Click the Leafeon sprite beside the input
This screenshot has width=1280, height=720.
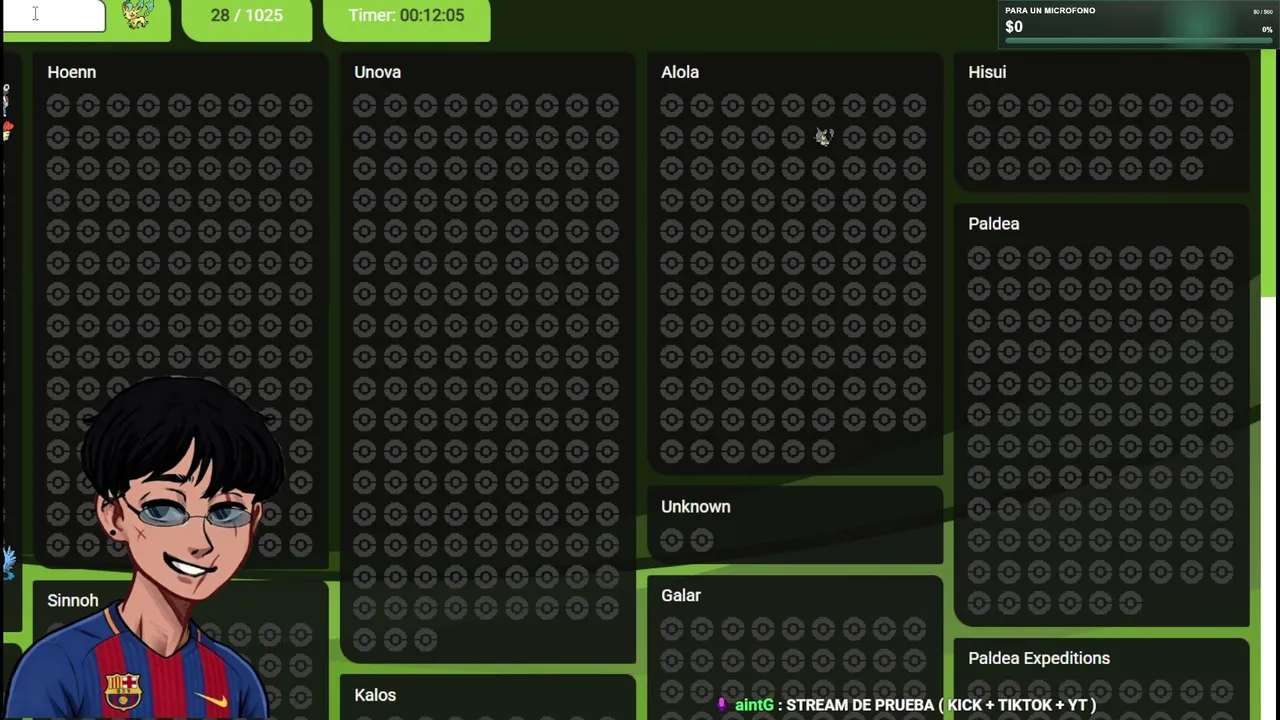(137, 15)
